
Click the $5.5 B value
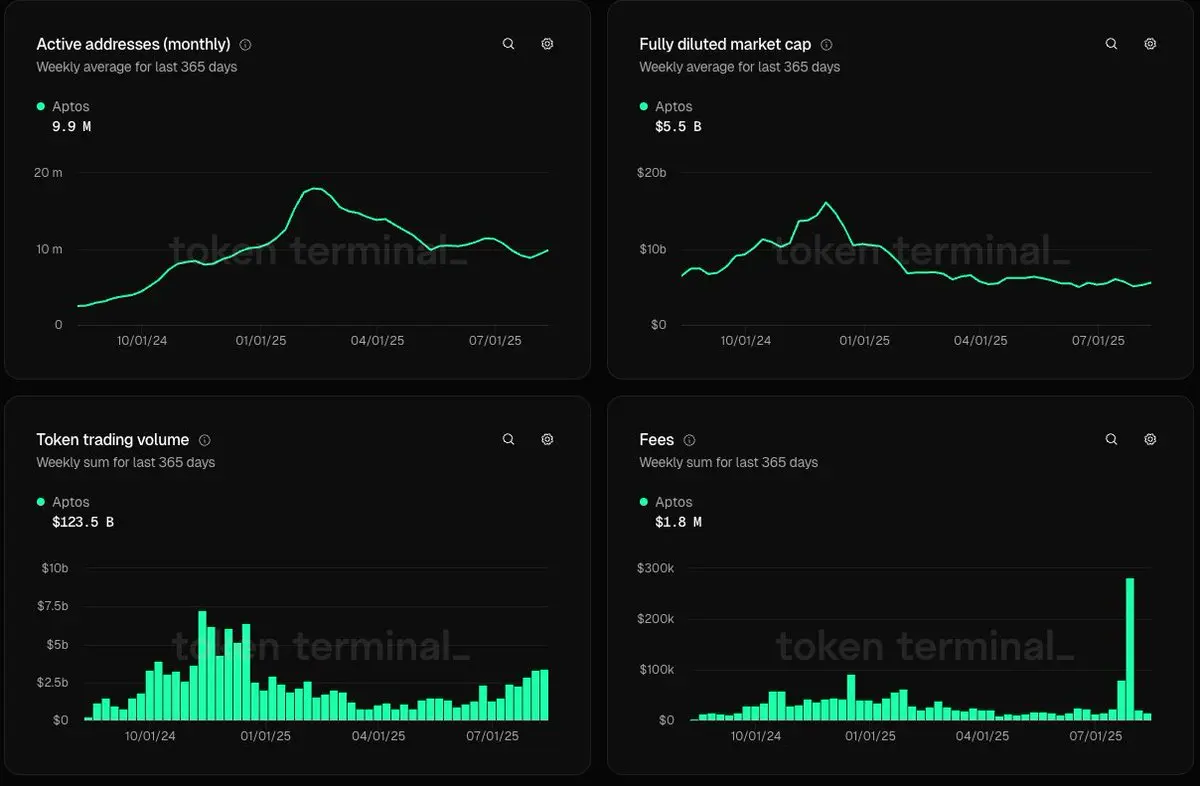(x=678, y=127)
